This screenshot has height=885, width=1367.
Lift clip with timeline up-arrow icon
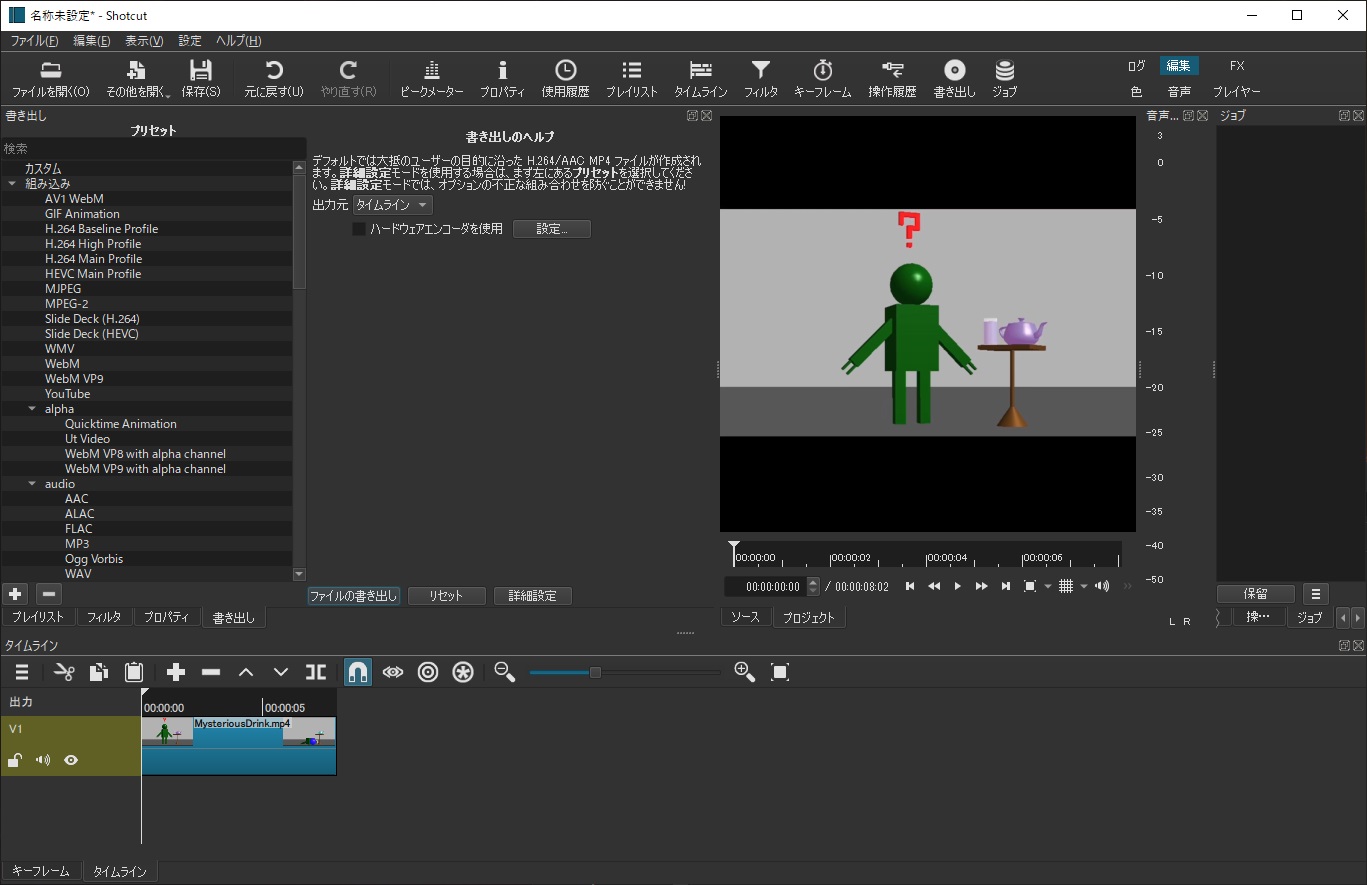(246, 672)
